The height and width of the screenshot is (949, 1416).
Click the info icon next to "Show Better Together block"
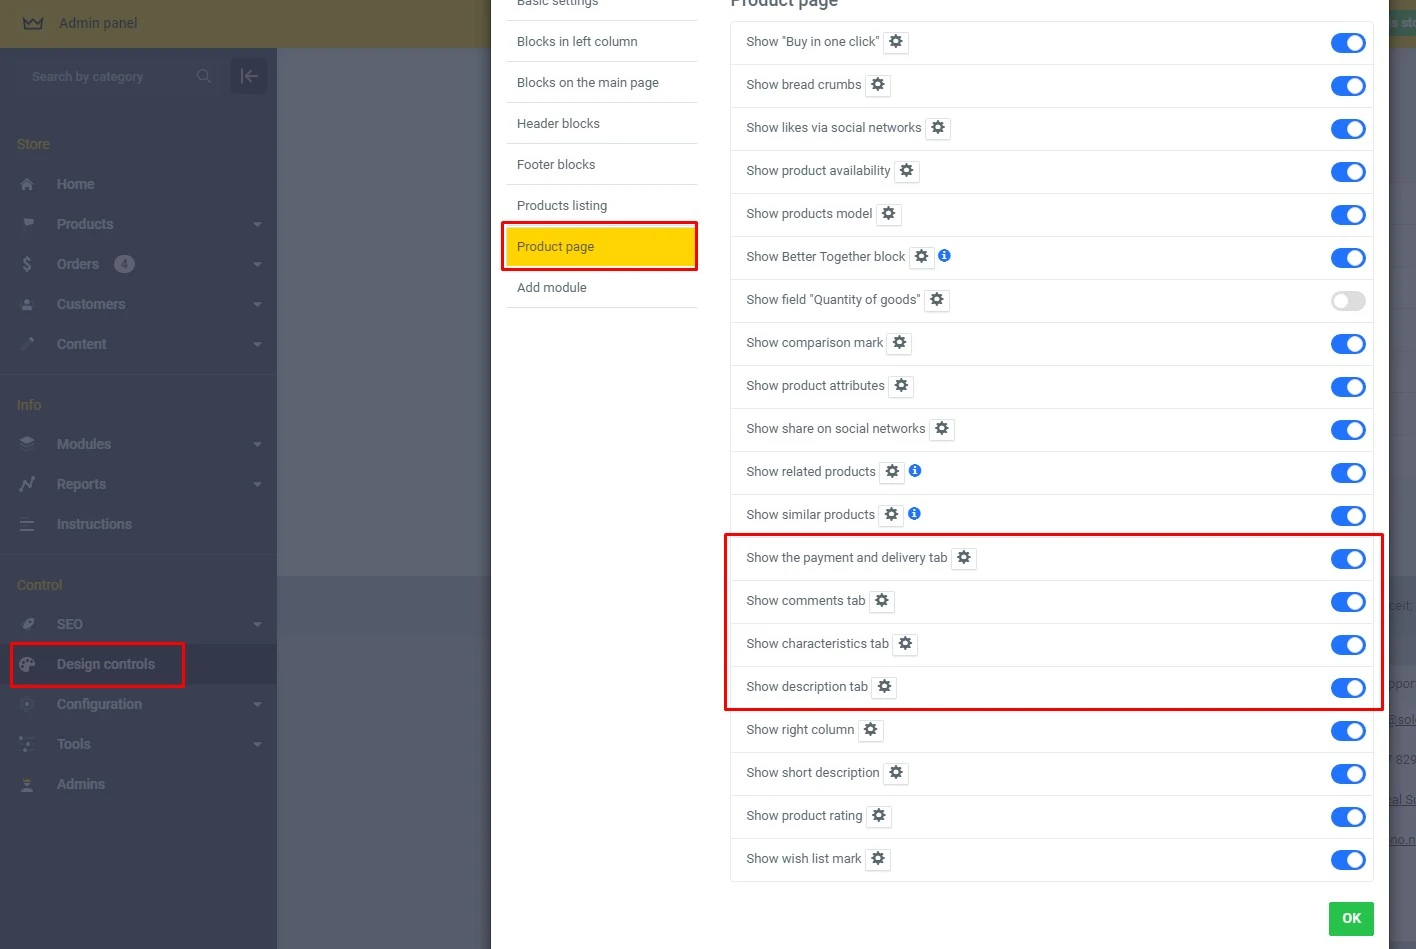[945, 256]
